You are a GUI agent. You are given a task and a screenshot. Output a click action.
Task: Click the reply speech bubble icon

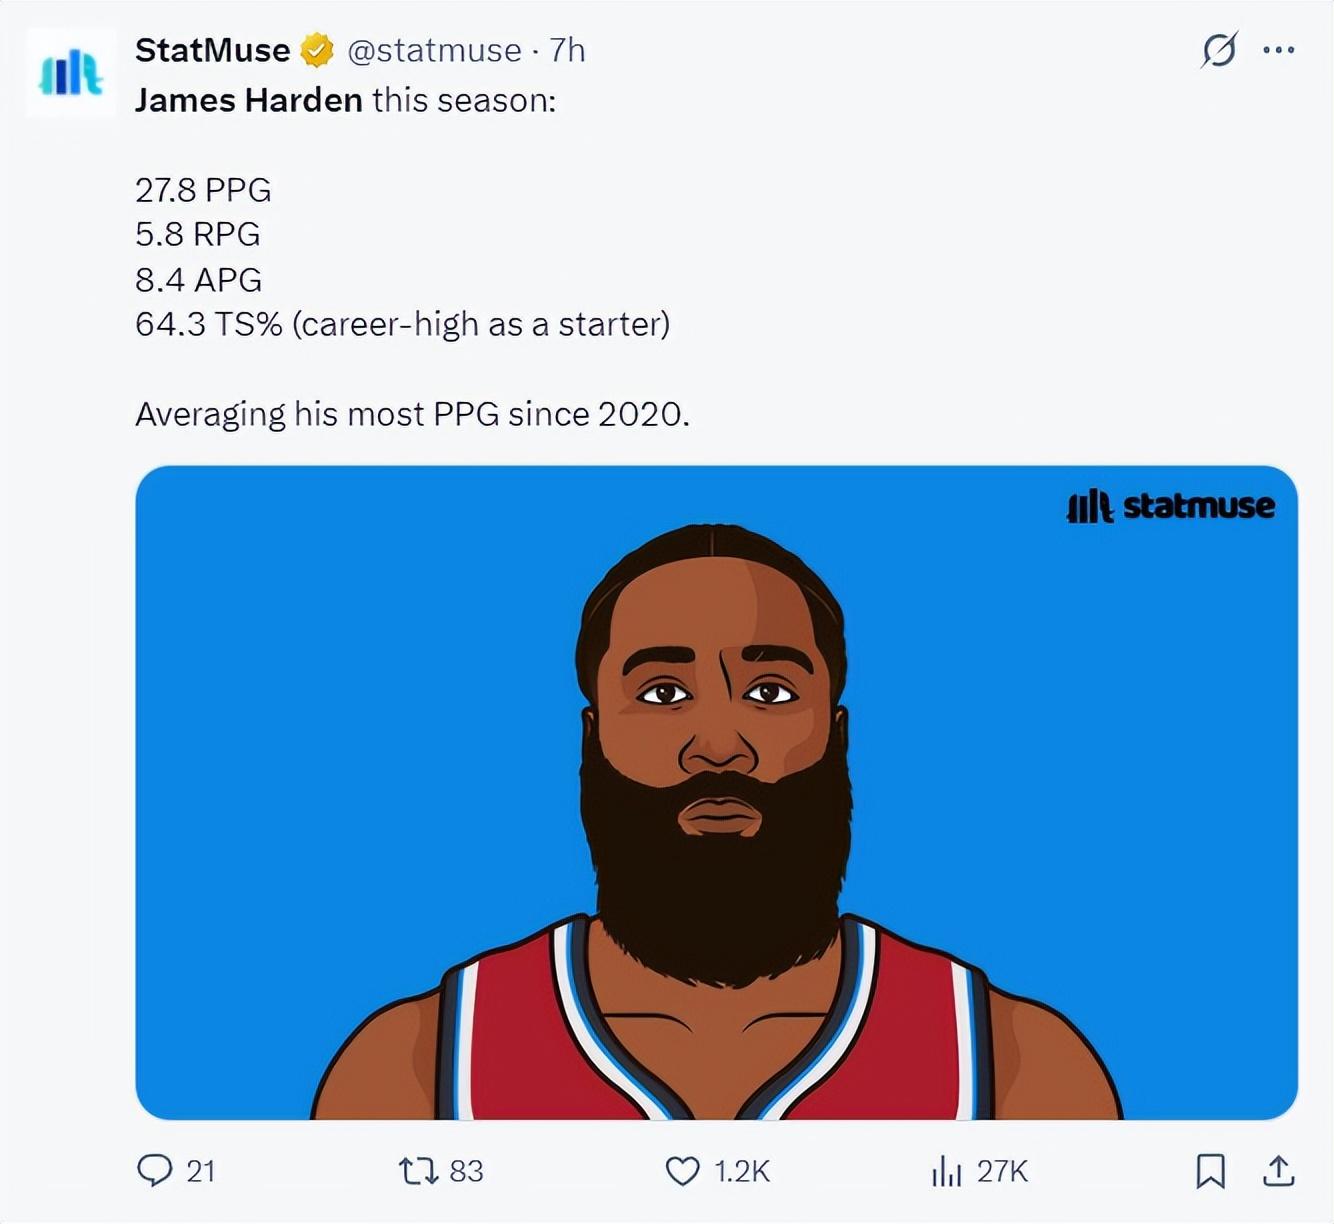pos(154,1170)
